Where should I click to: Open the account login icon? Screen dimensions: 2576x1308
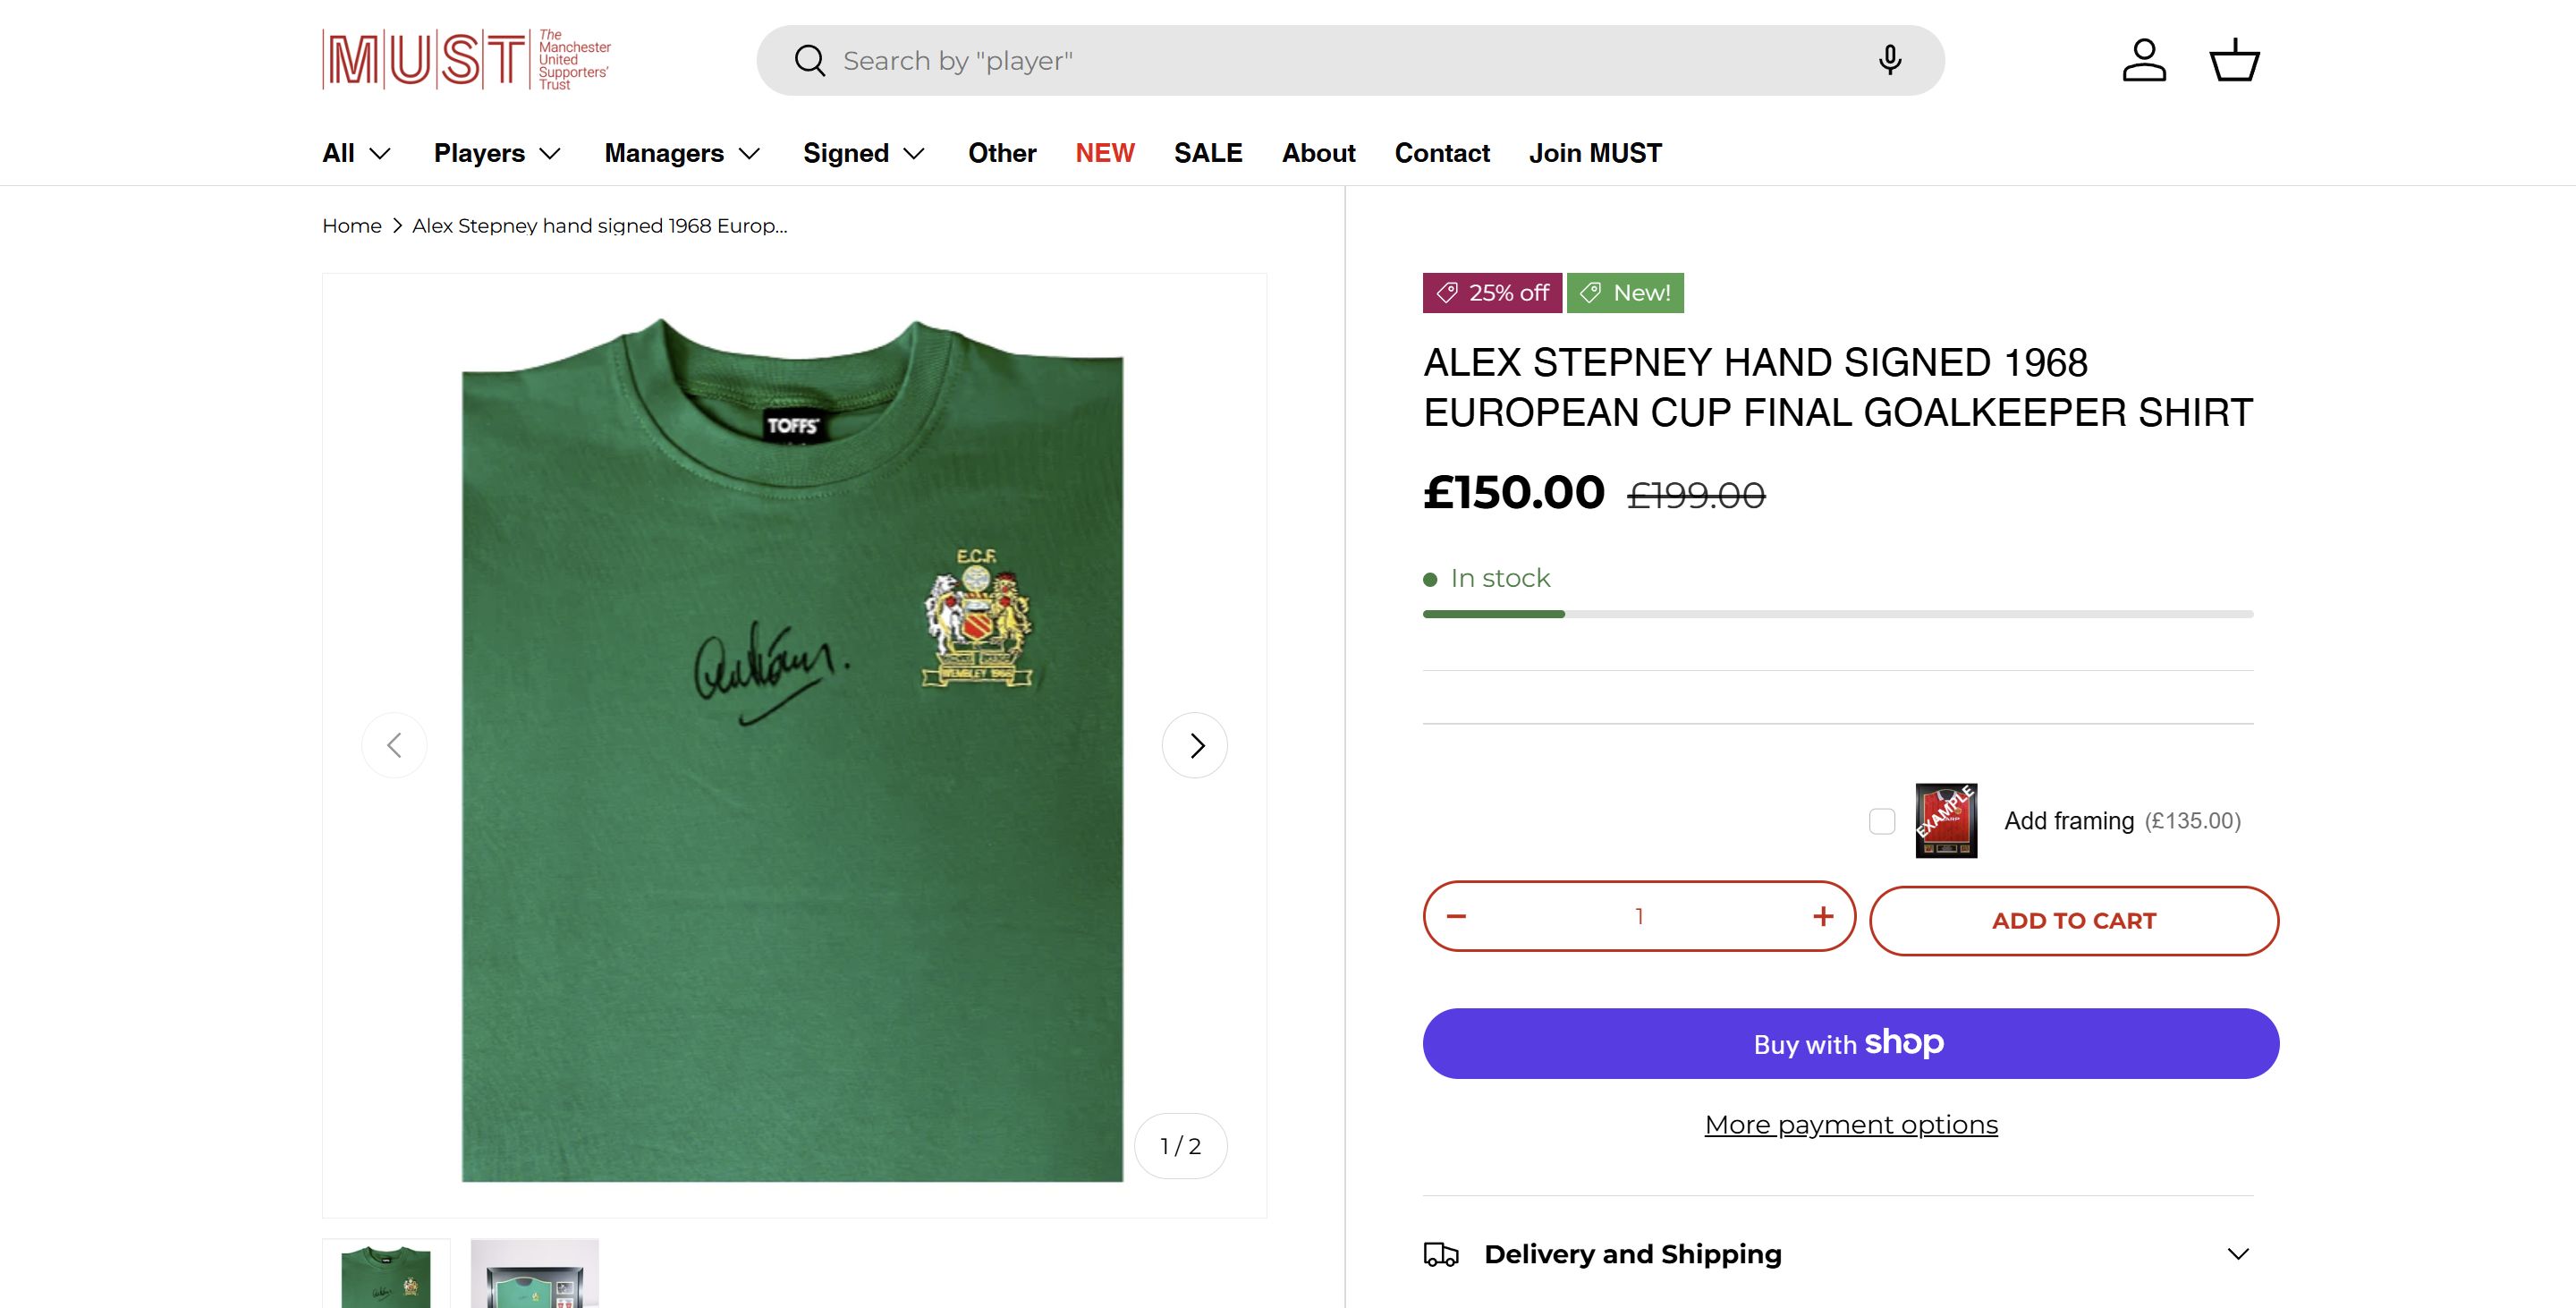pyautogui.click(x=2144, y=60)
